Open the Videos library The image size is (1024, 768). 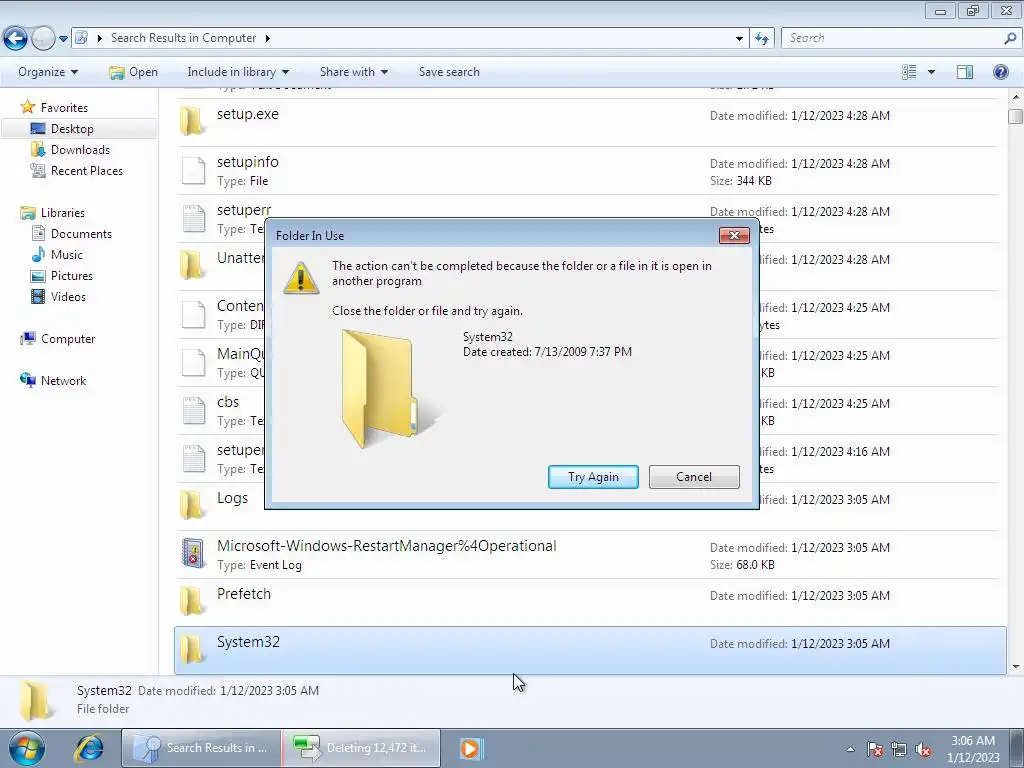[68, 296]
